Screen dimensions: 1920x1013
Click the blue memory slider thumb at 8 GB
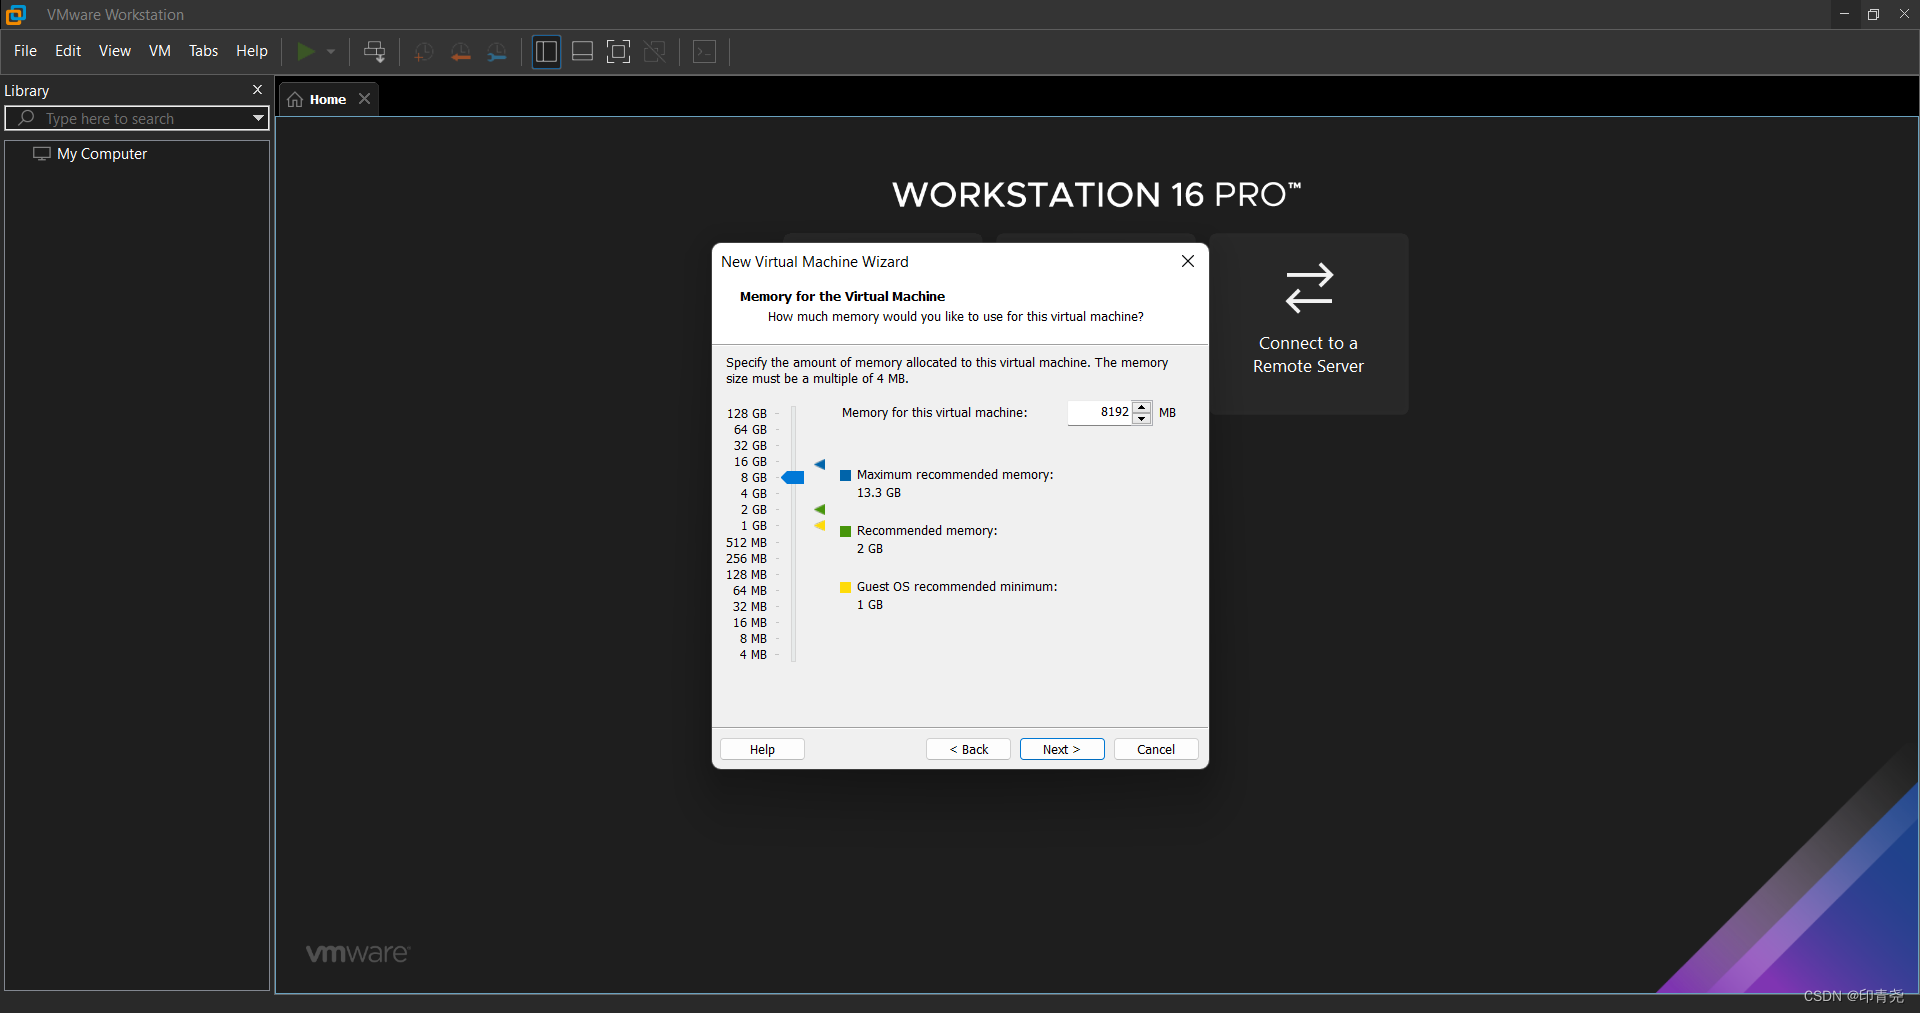pyautogui.click(x=793, y=478)
